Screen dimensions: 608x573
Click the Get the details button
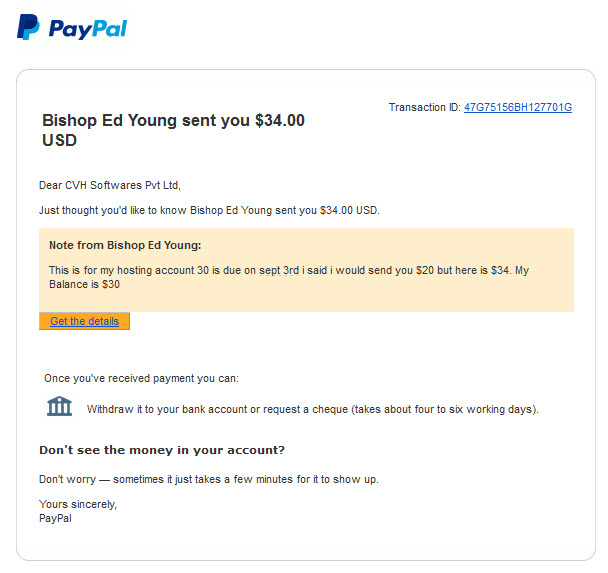click(84, 321)
